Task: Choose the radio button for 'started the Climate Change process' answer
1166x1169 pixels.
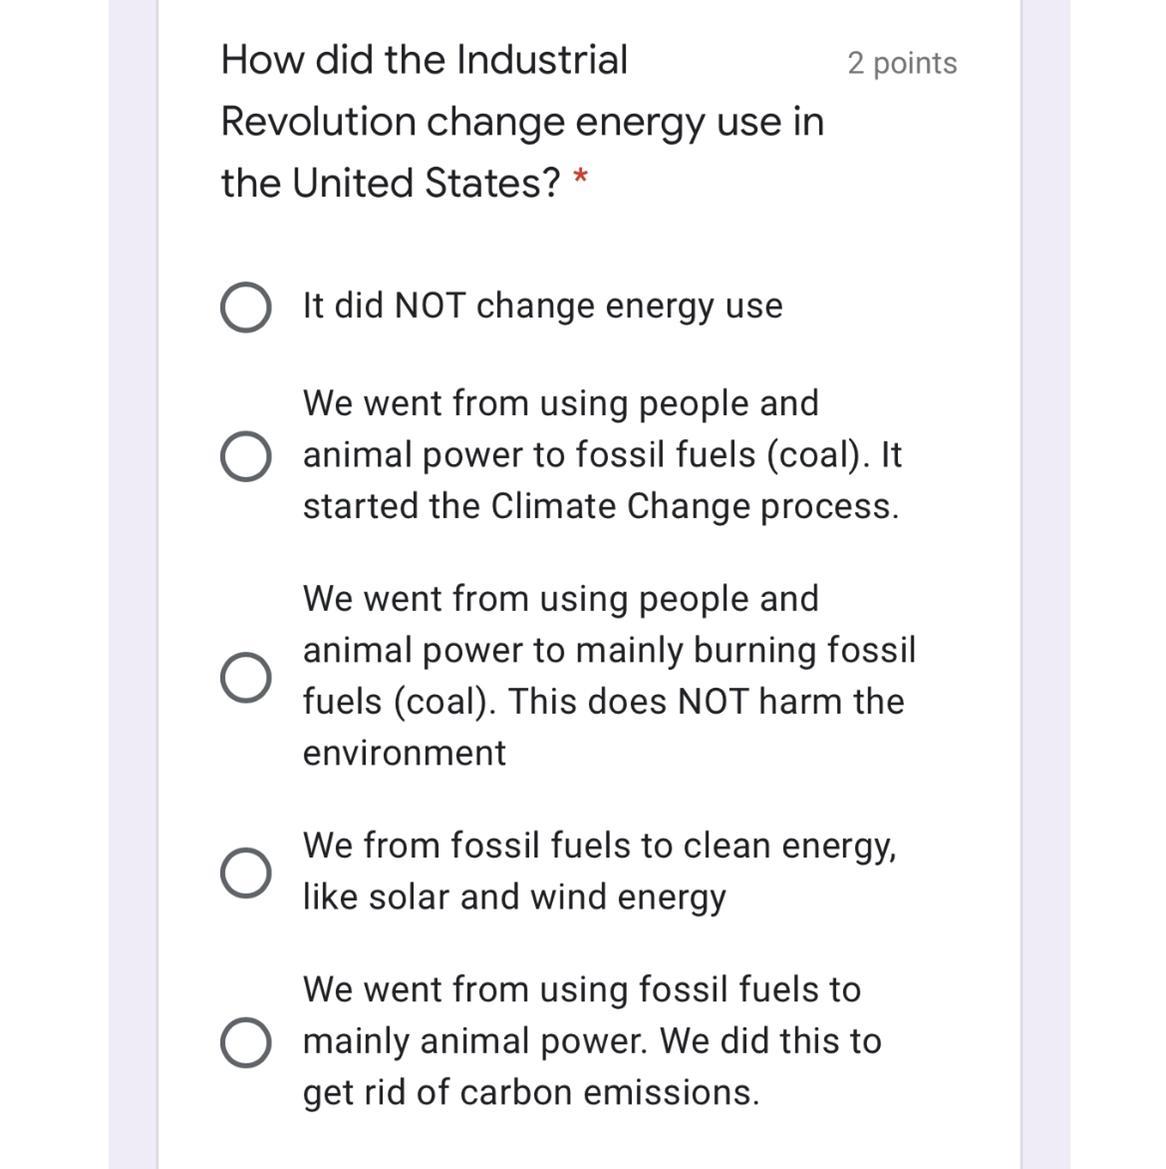Action: point(245,457)
